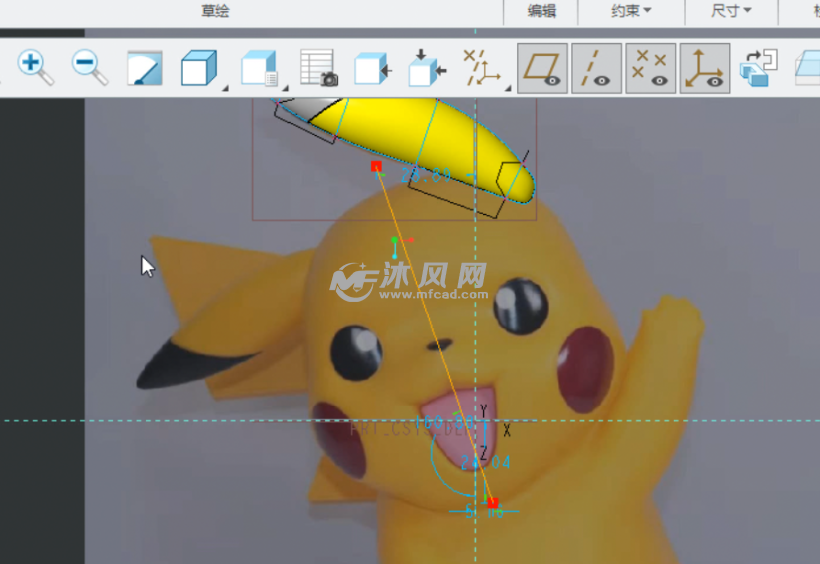Select the 28.89 dimension near banana
Viewport: 820px width, 564px height.
(426, 175)
